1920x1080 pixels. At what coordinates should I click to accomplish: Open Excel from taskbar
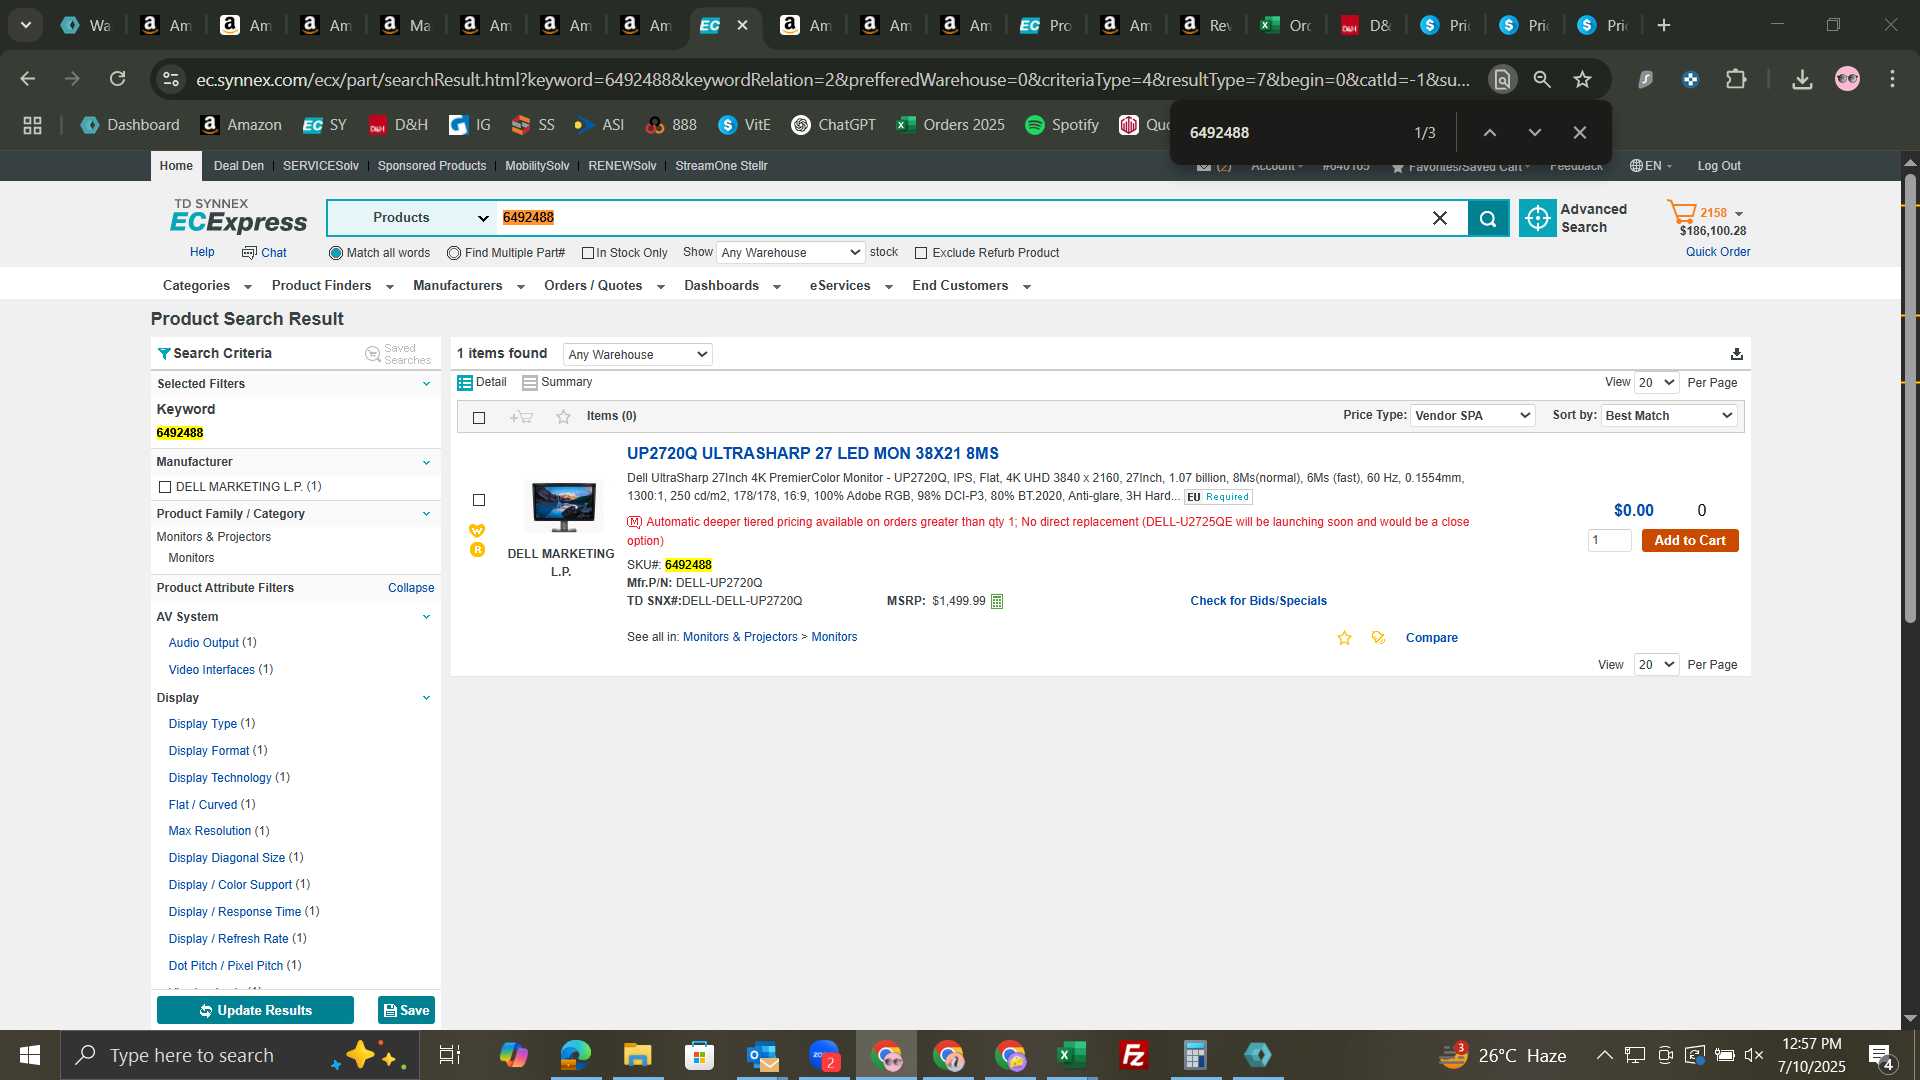tap(1071, 1055)
